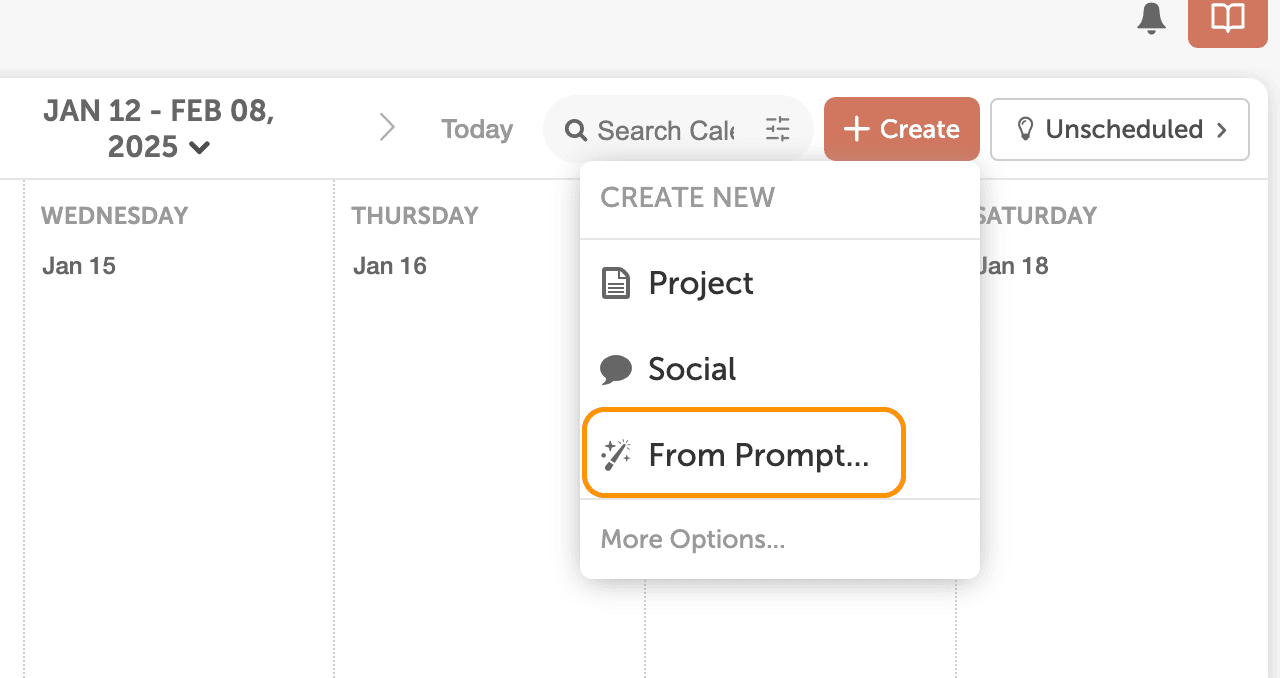
Task: Click the bell notification icon
Action: click(x=1151, y=19)
